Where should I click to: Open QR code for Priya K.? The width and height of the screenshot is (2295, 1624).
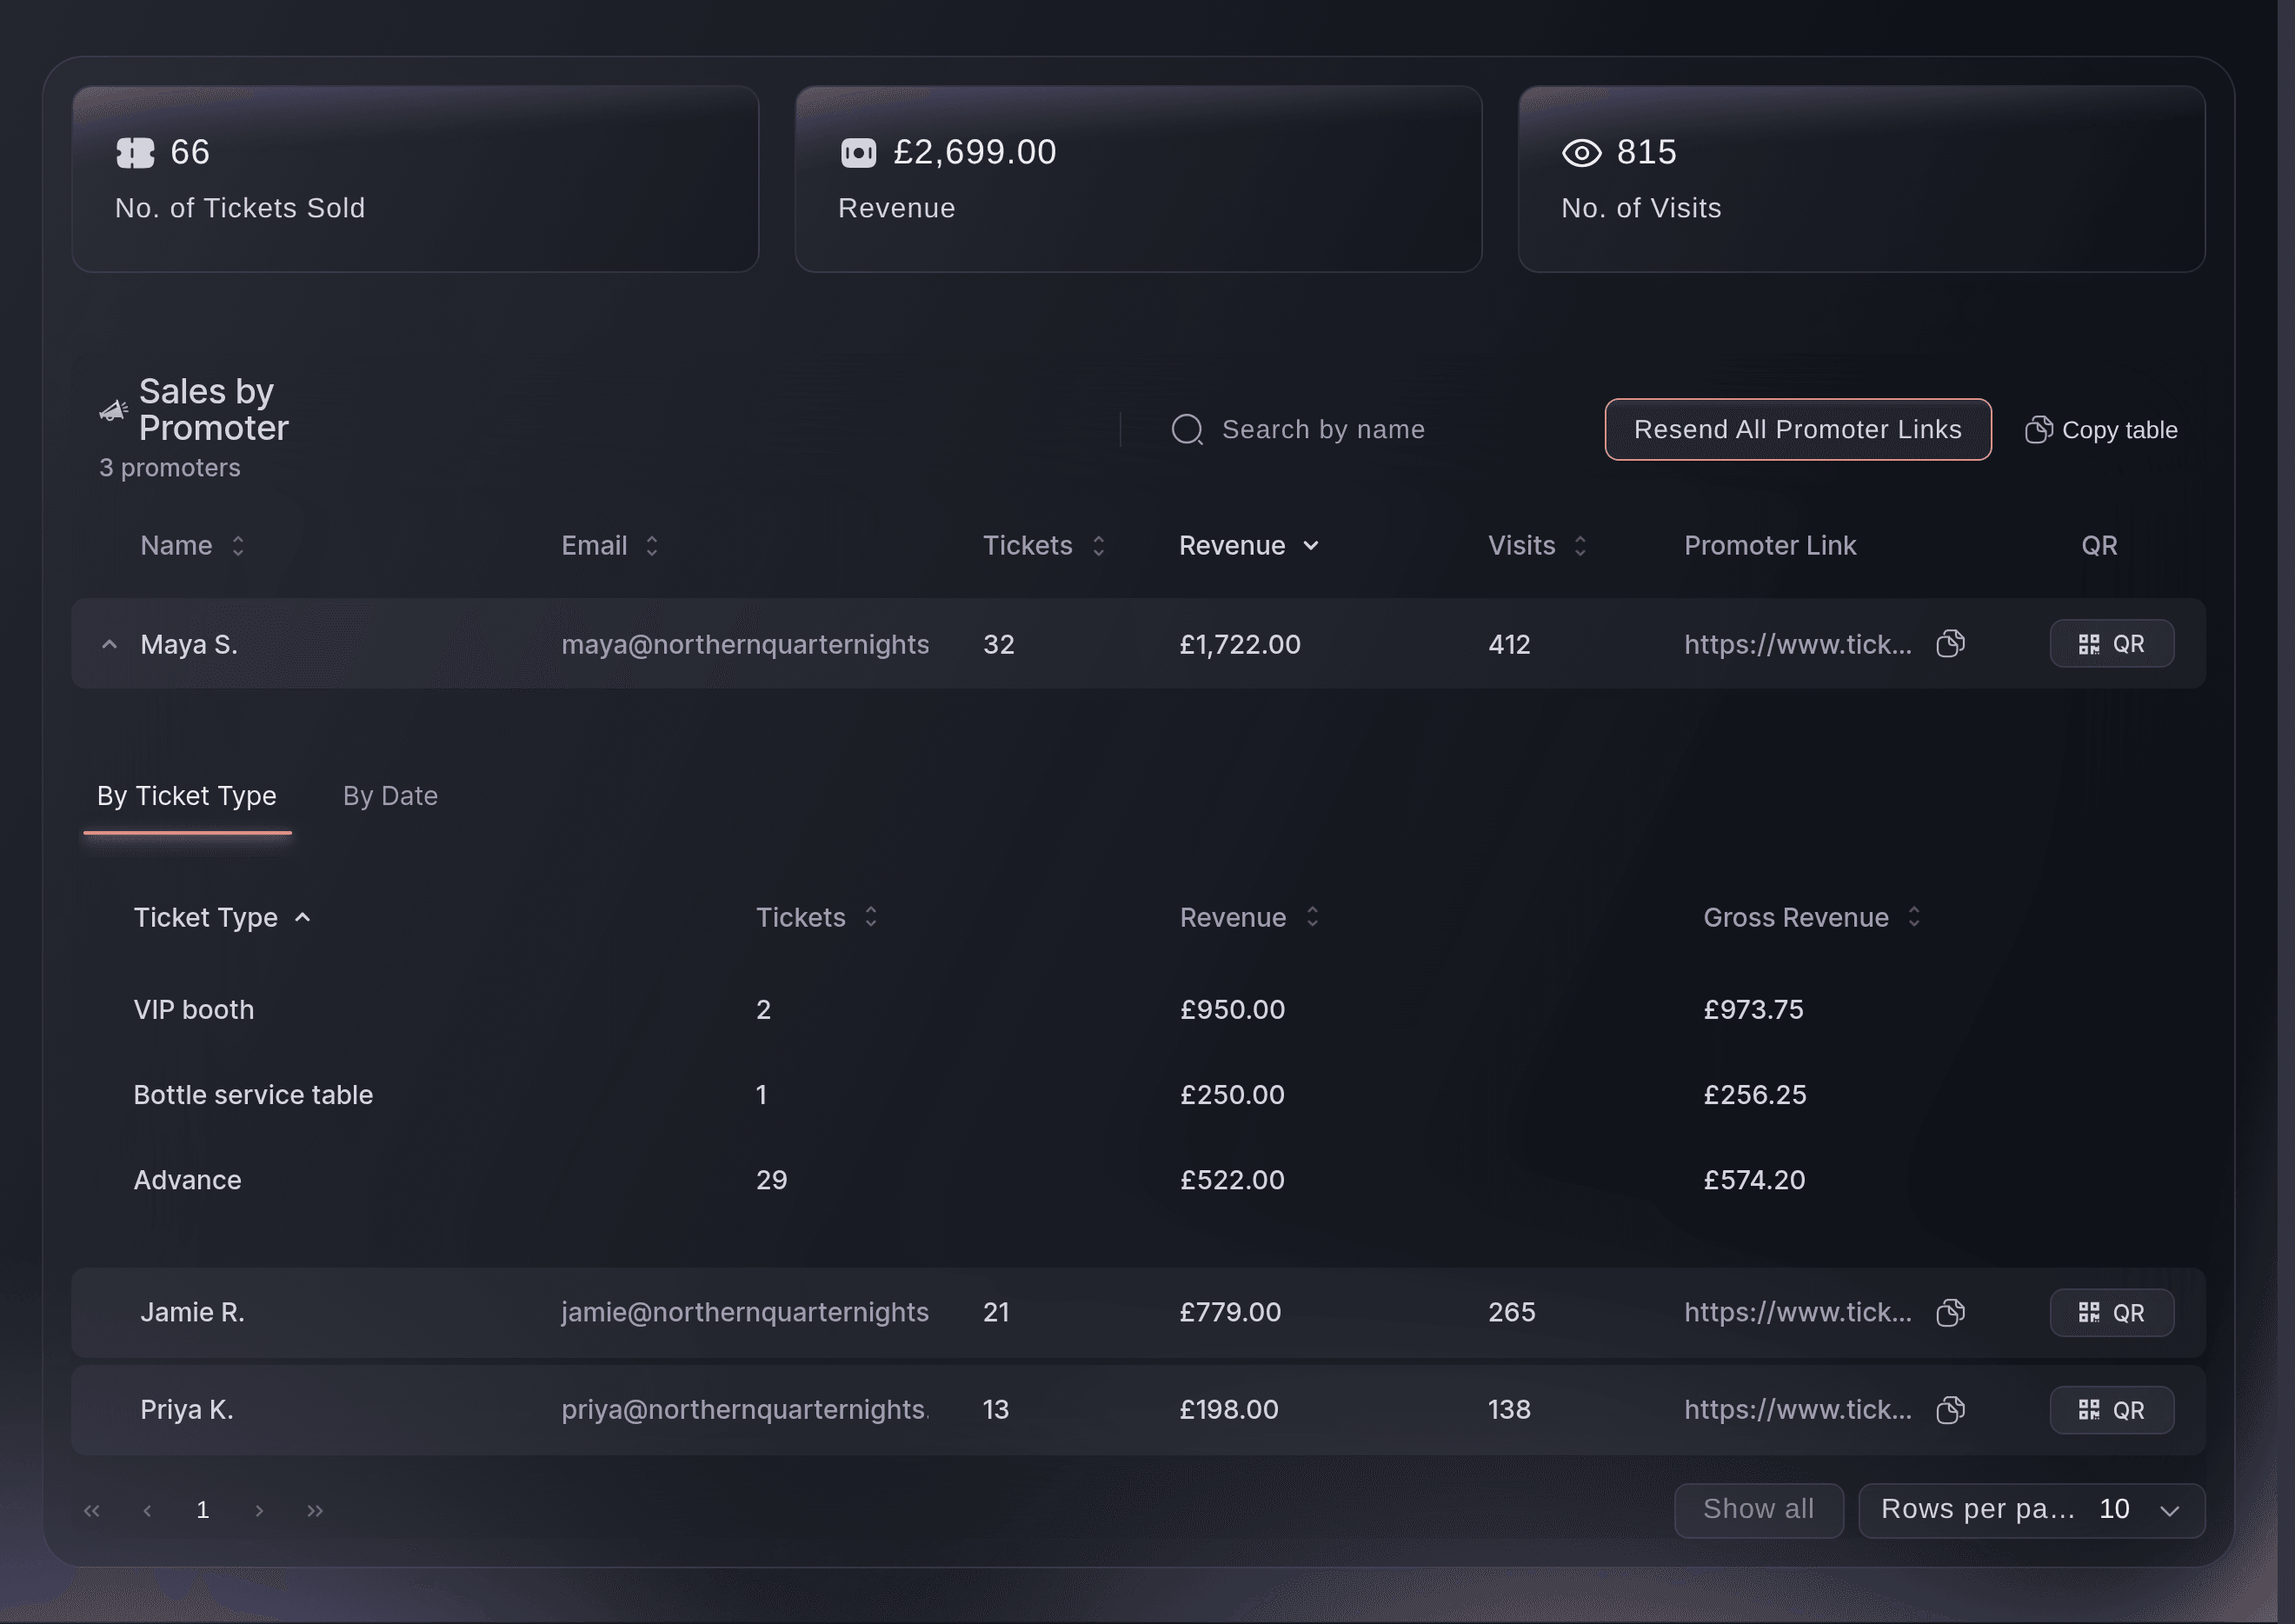click(x=2111, y=1410)
